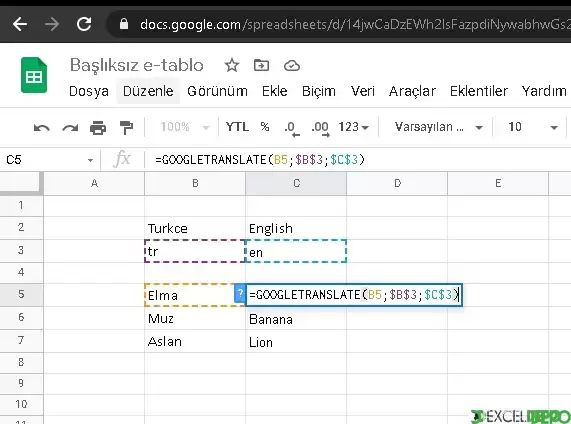Select column D header
The width and height of the screenshot is (571, 424).
click(x=397, y=183)
